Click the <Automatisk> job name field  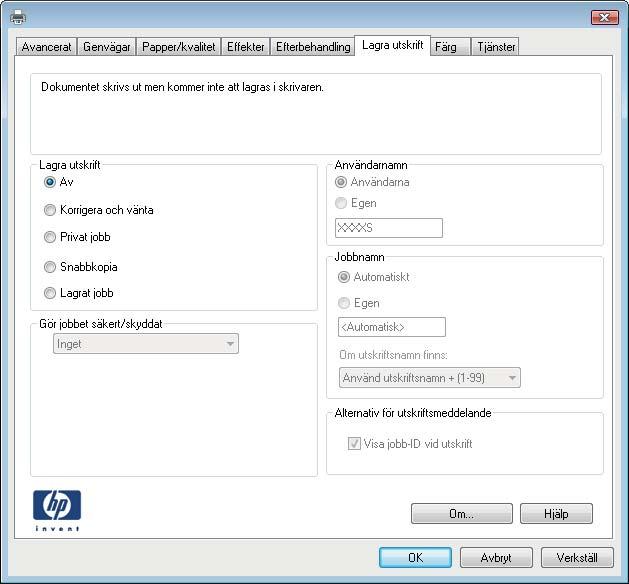pyautogui.click(x=392, y=327)
